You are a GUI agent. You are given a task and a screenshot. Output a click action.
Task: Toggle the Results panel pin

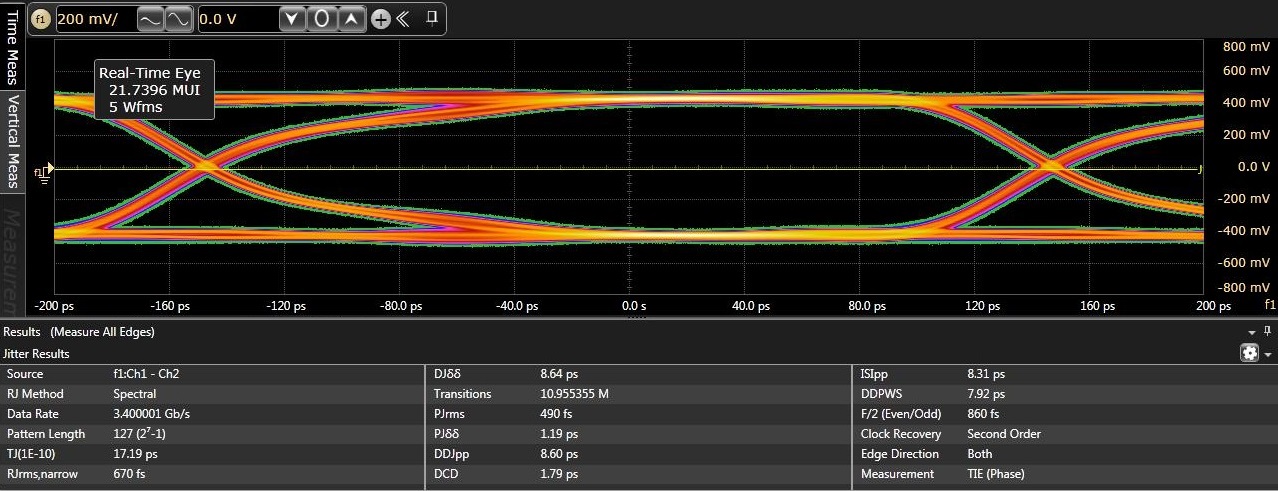point(1267,331)
